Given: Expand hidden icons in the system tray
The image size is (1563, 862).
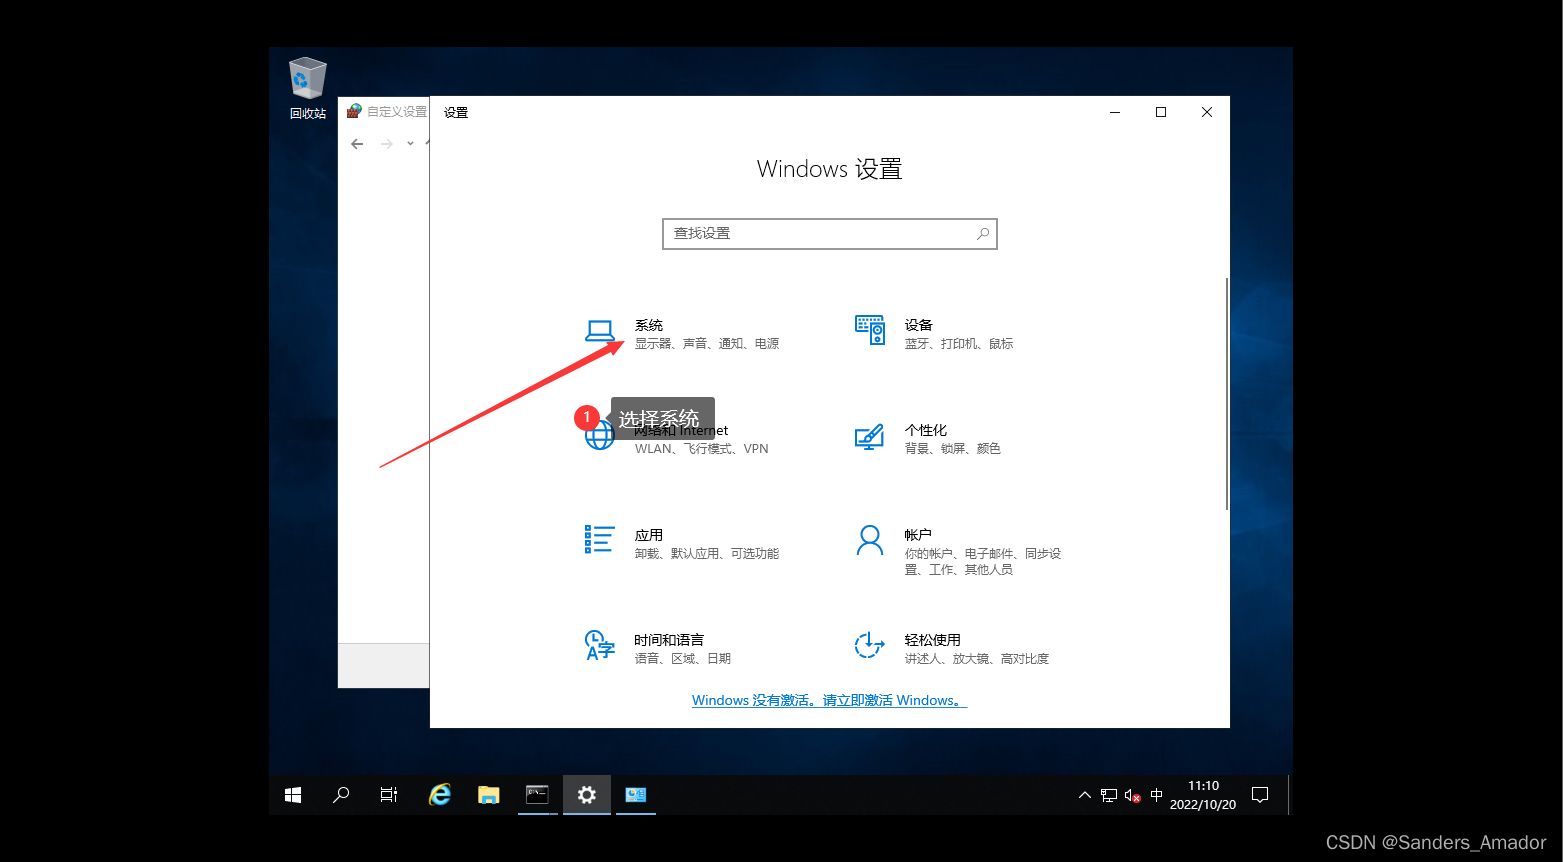Looking at the screenshot, I should coord(1084,794).
